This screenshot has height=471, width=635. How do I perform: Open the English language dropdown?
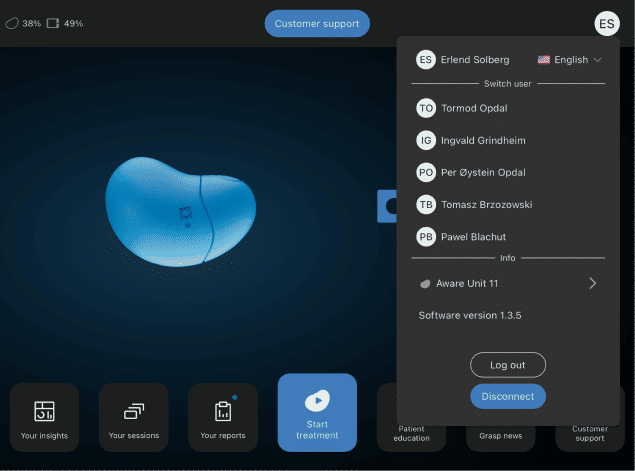pos(569,60)
